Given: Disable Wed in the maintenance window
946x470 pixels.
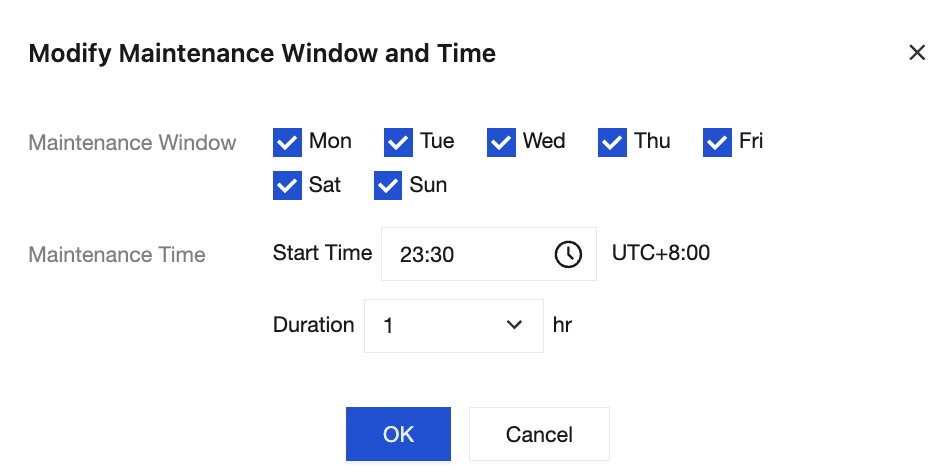Looking at the screenshot, I should coord(501,142).
